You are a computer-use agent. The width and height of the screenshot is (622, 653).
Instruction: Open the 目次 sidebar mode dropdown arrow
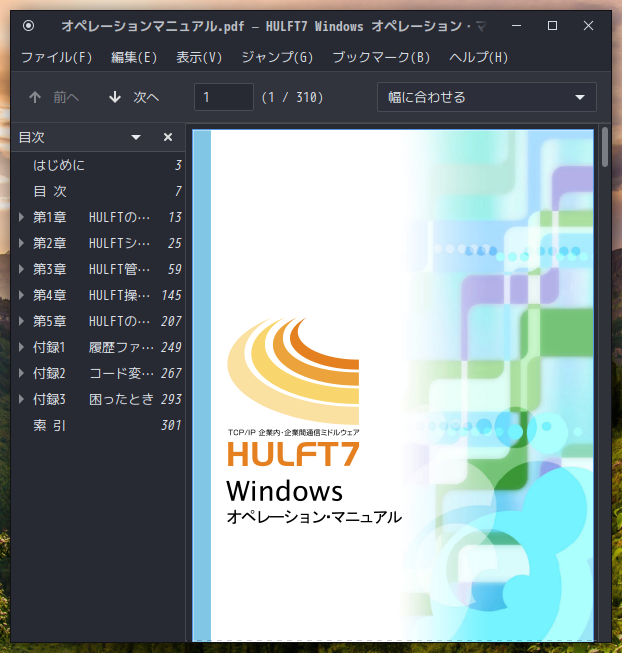click(x=136, y=137)
